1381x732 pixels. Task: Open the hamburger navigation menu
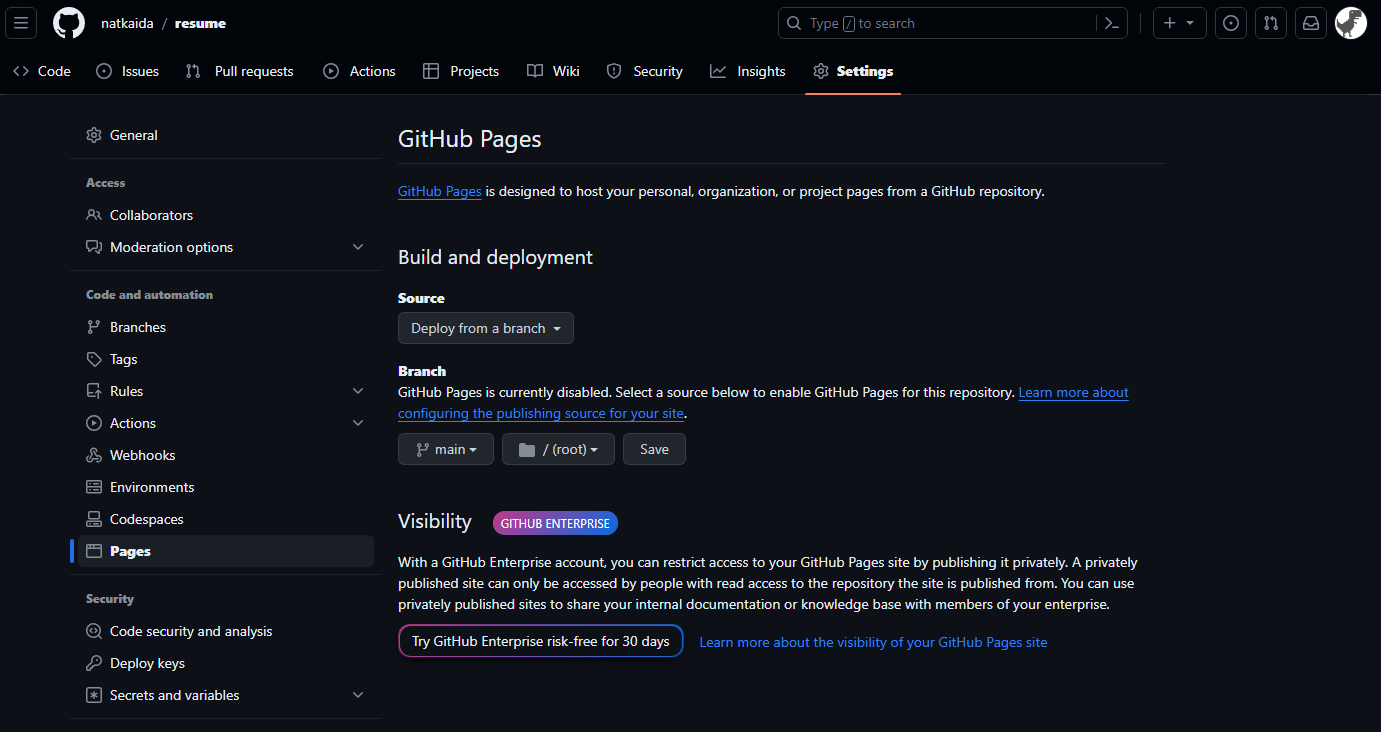click(22, 23)
